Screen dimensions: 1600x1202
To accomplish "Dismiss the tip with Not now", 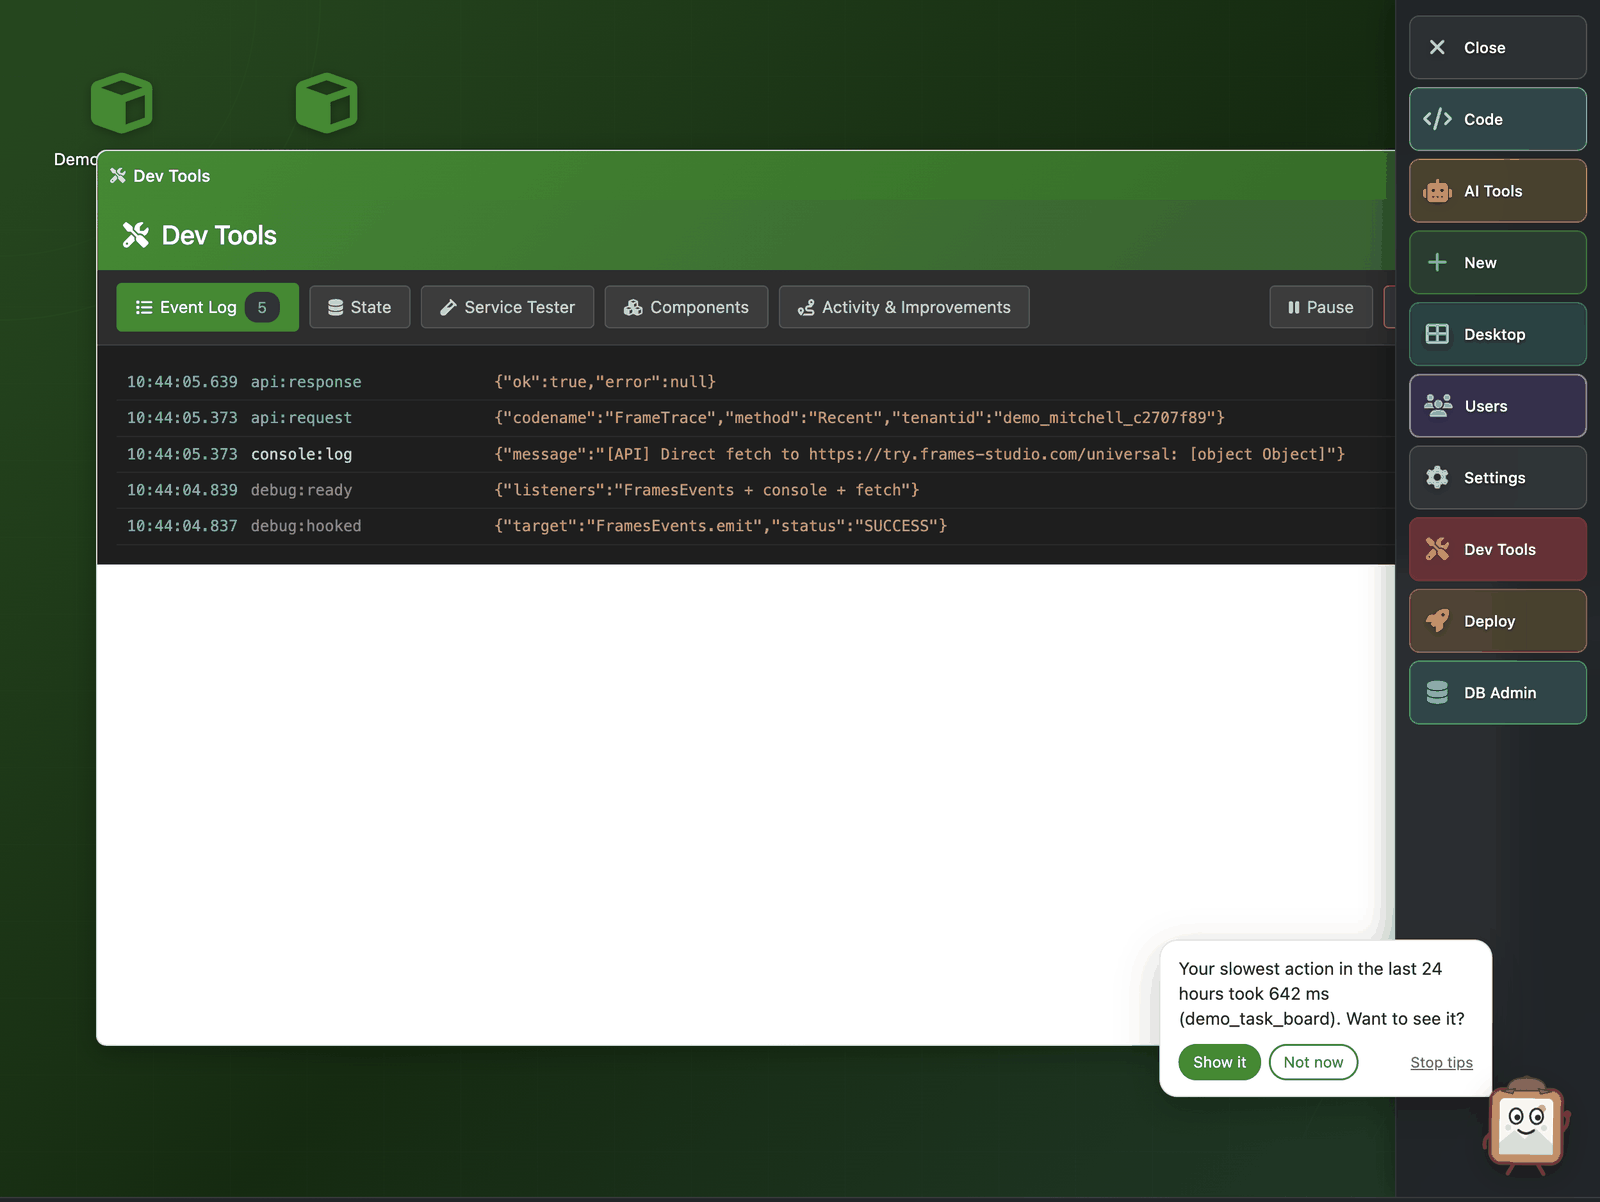I will click(1313, 1062).
